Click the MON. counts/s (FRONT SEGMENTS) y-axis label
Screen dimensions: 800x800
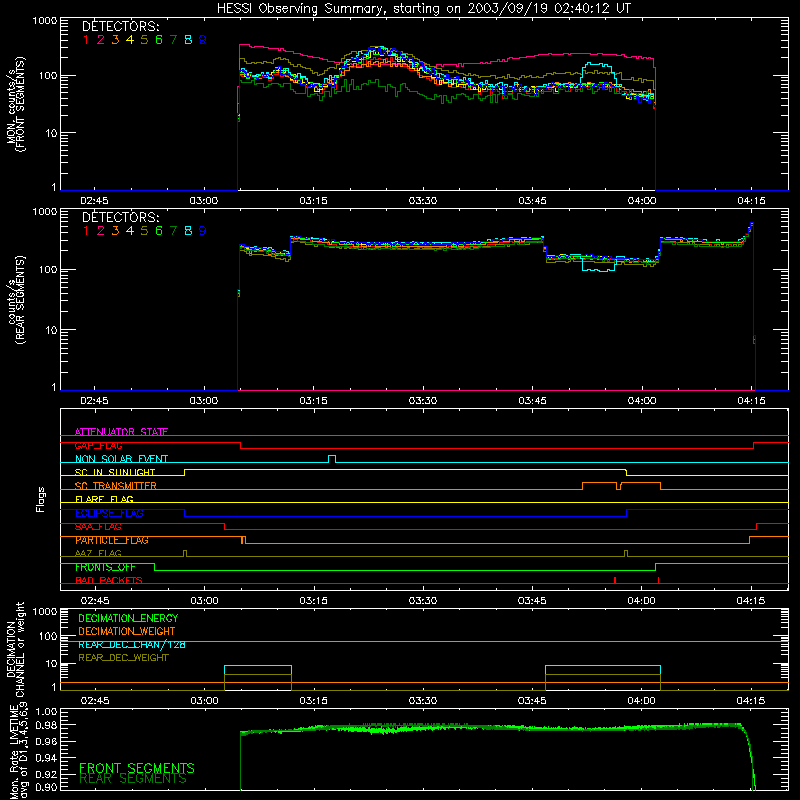pos(15,104)
